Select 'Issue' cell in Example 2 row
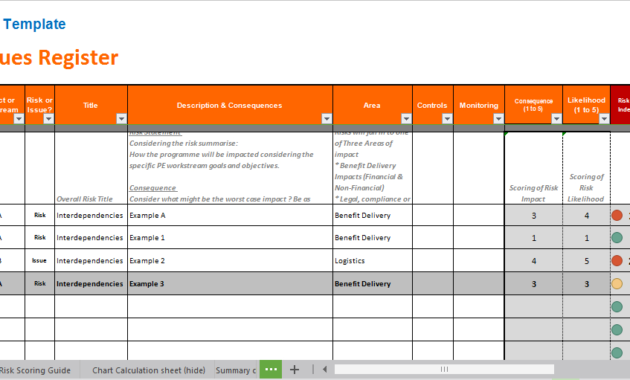Image resolution: width=630 pixels, height=380 pixels. coord(39,261)
